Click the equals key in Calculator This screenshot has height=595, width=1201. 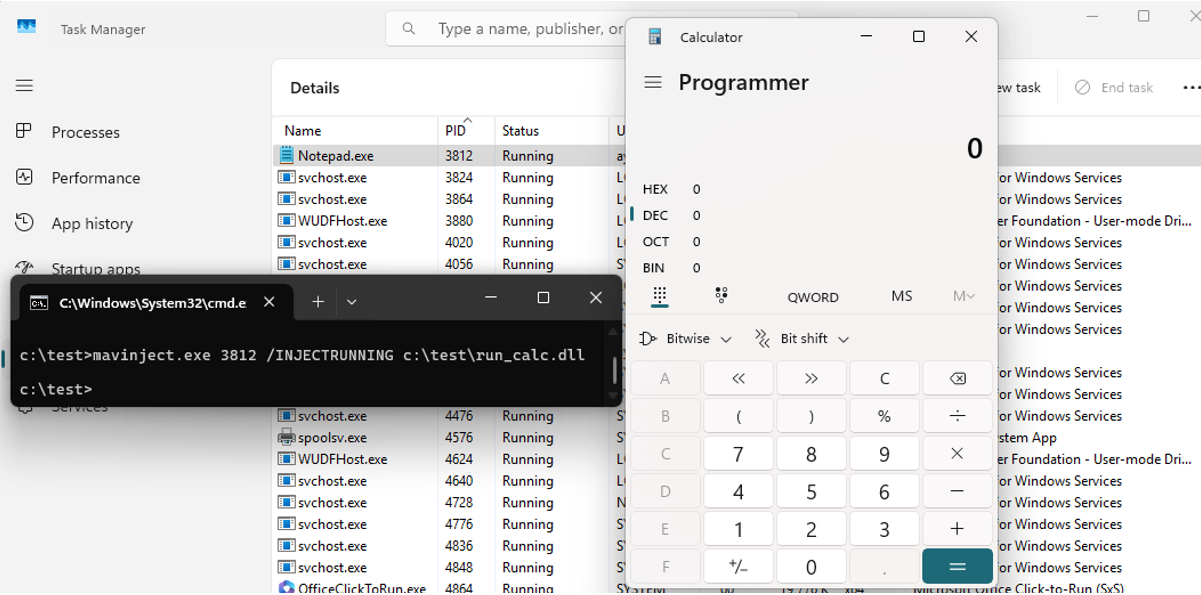957,567
